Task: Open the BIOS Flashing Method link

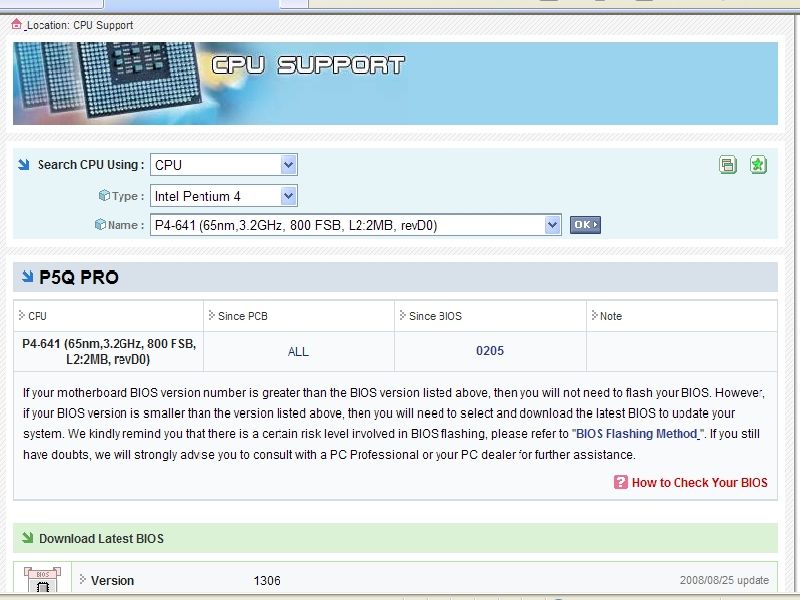Action: click(x=638, y=434)
